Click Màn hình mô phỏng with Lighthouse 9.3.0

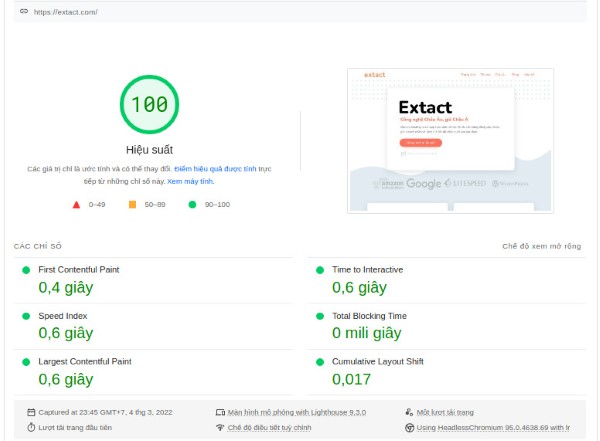click(296, 412)
